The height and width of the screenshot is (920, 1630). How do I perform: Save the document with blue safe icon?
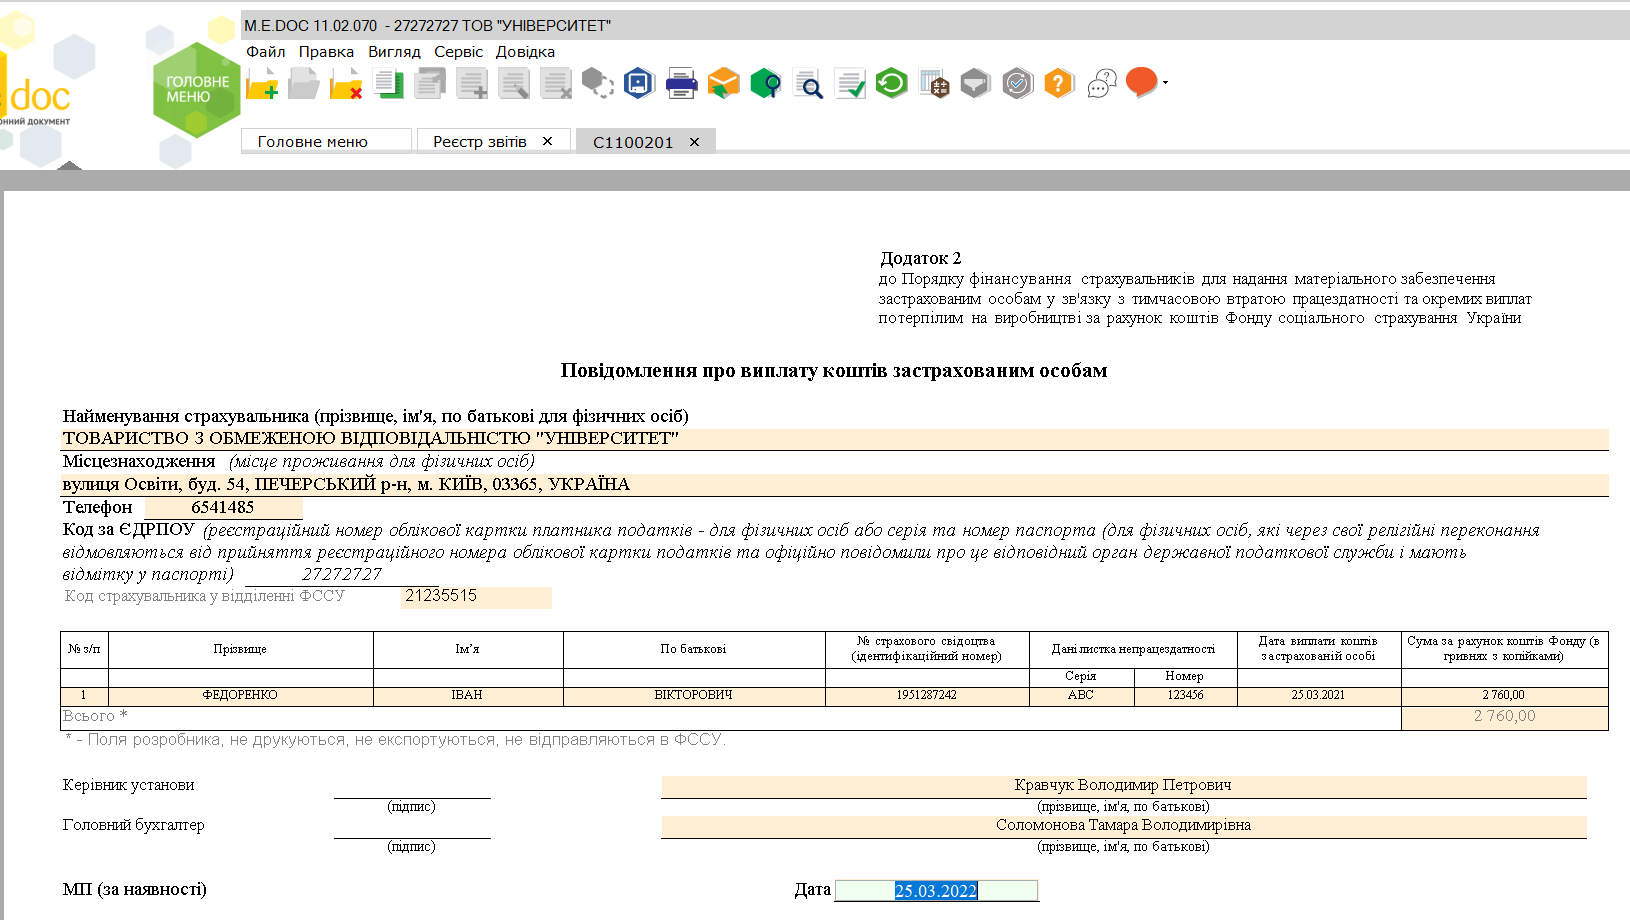639,83
